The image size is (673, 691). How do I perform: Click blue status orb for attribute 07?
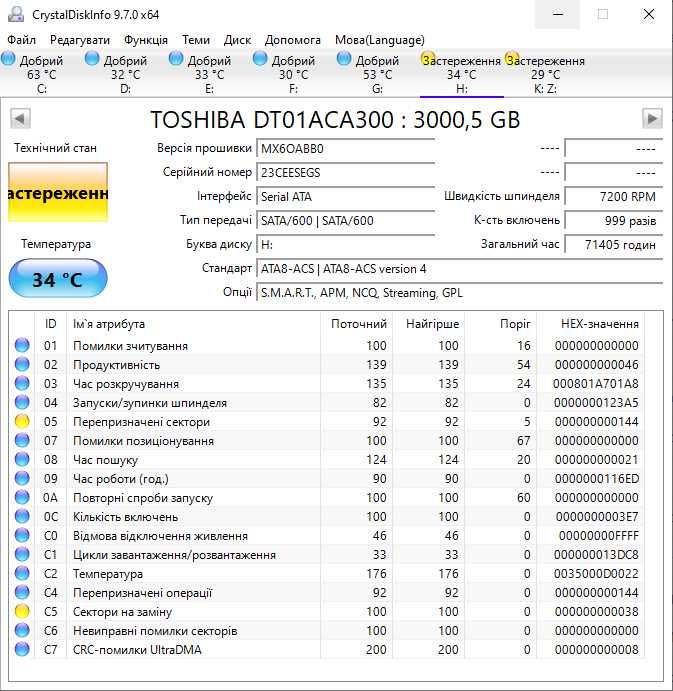tap(22, 440)
